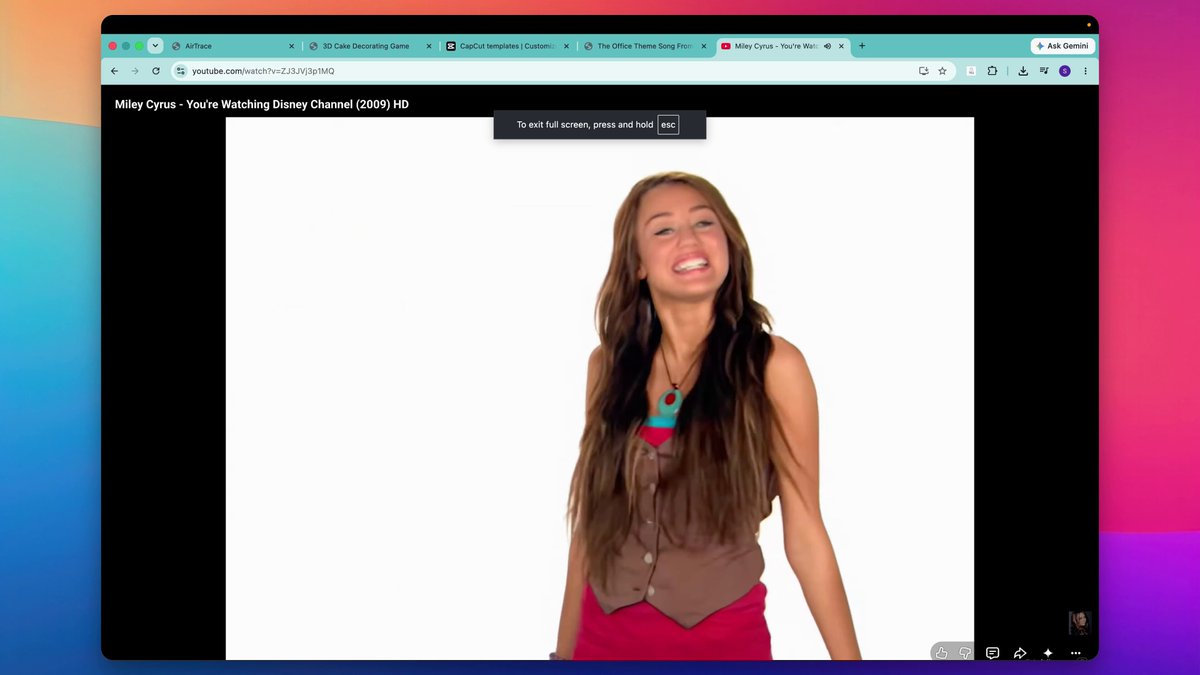Mute the Miley Cyrus tab audio
The height and width of the screenshot is (675, 1200).
pyautogui.click(x=827, y=46)
